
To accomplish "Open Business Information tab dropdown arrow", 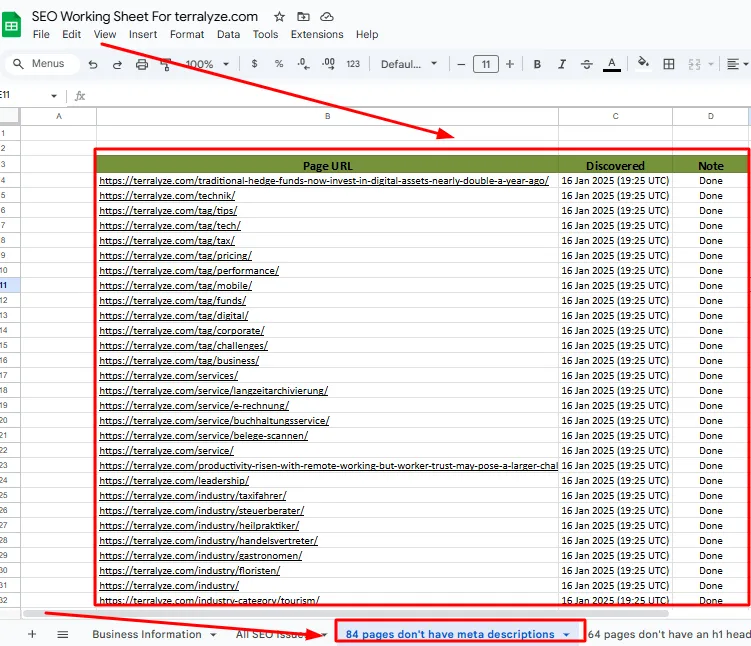I will click(x=213, y=635).
